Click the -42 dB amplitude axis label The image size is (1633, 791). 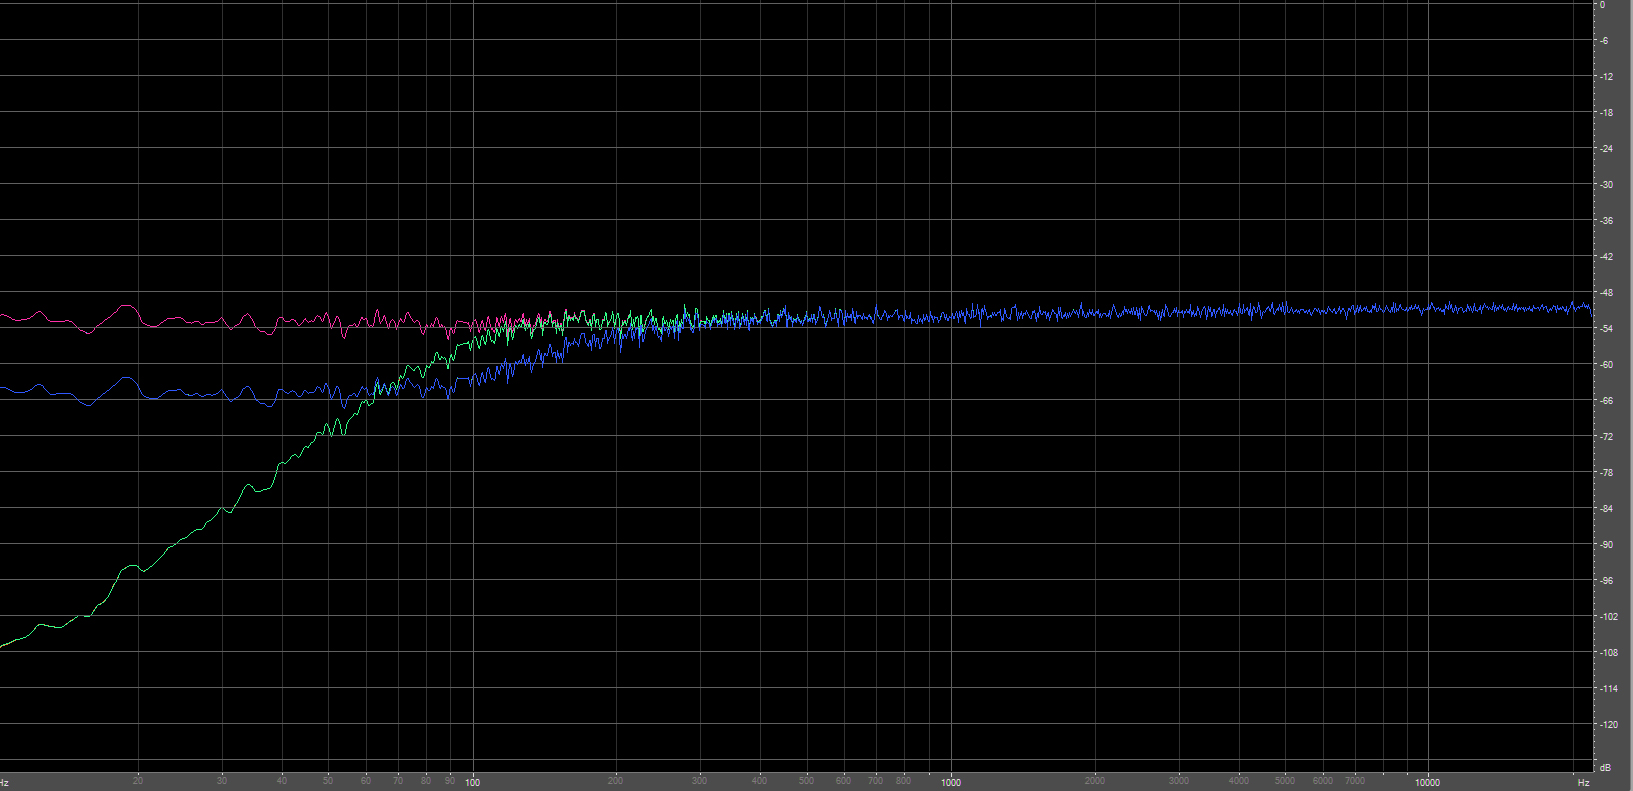click(1605, 257)
